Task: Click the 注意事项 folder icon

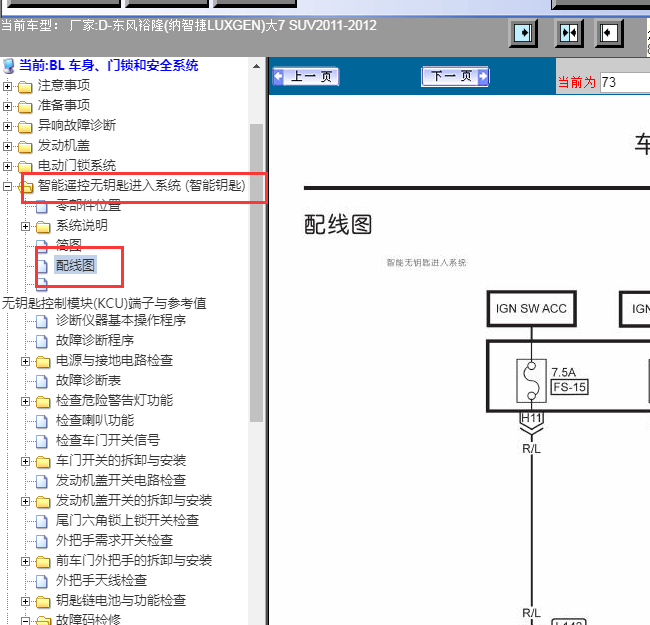Action: click(25, 87)
